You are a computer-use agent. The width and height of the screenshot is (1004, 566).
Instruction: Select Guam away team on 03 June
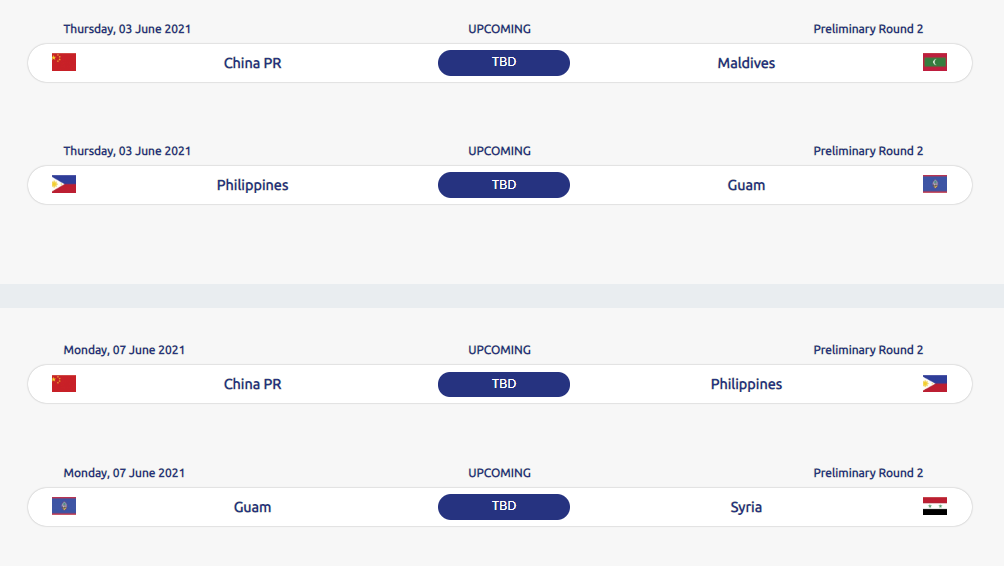(746, 185)
